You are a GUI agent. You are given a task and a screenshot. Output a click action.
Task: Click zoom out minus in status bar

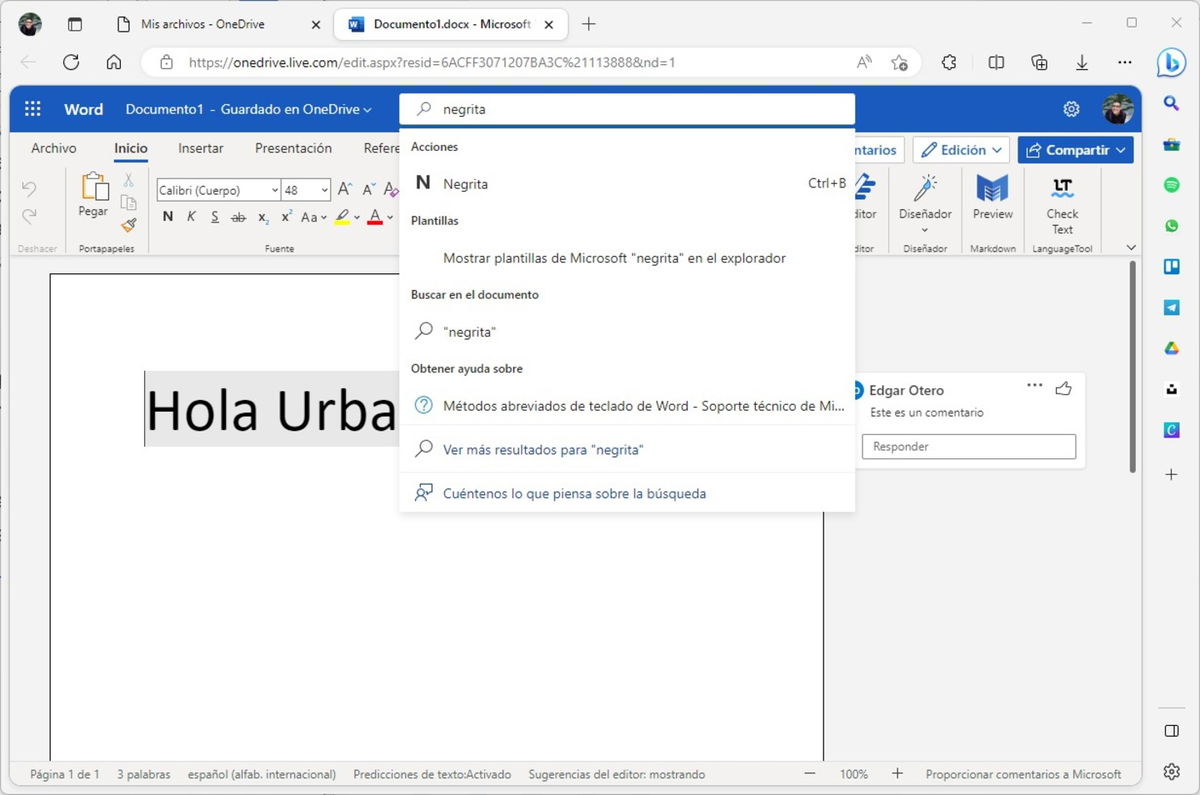810,774
